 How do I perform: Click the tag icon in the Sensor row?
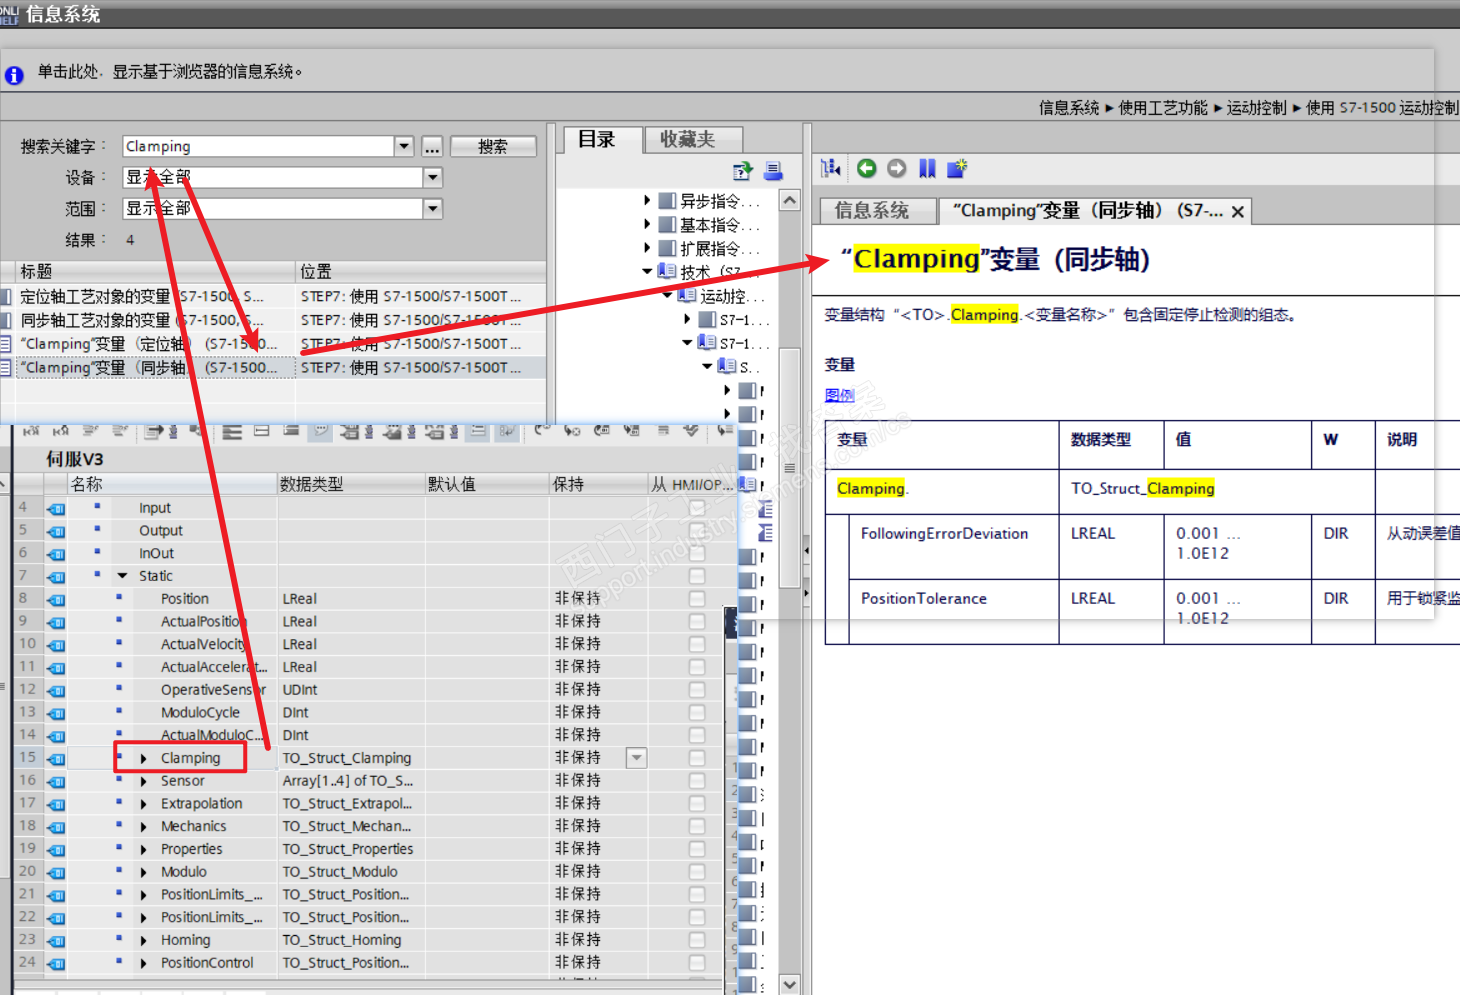56,782
